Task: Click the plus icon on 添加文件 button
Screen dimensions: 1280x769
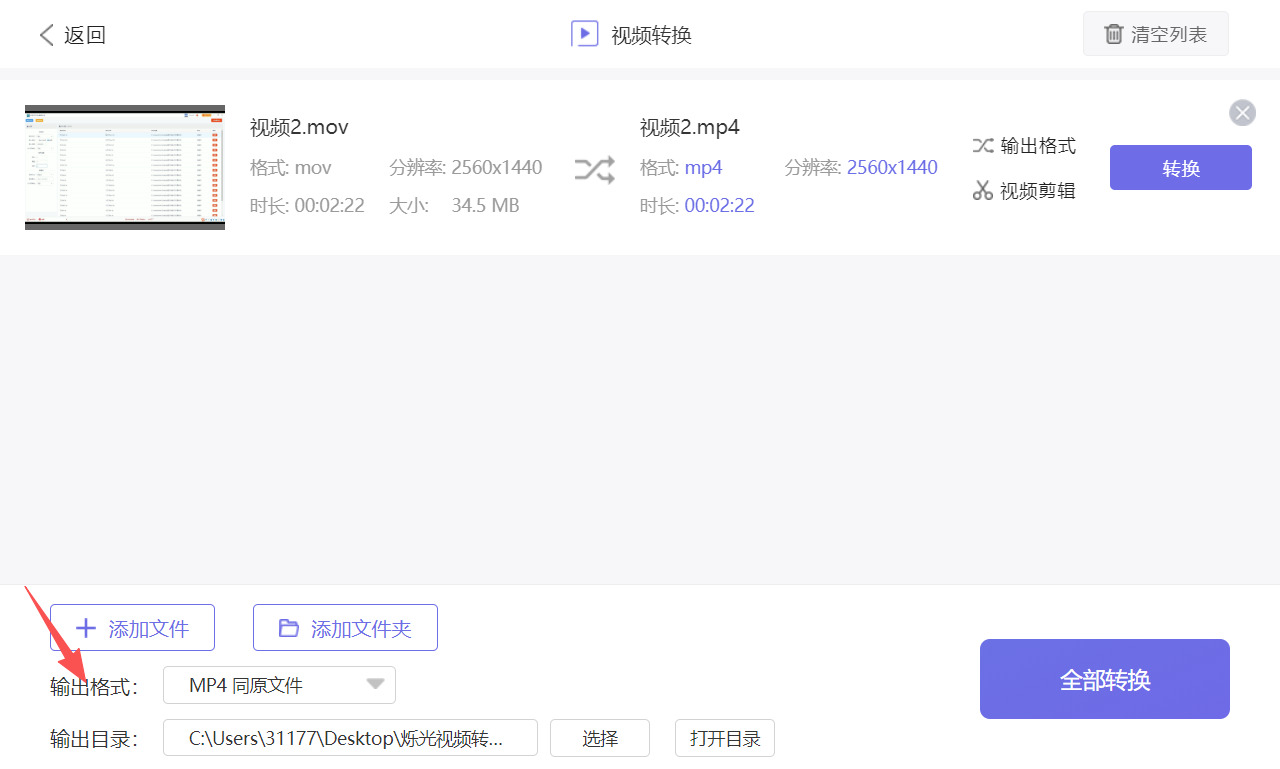Action: point(86,627)
